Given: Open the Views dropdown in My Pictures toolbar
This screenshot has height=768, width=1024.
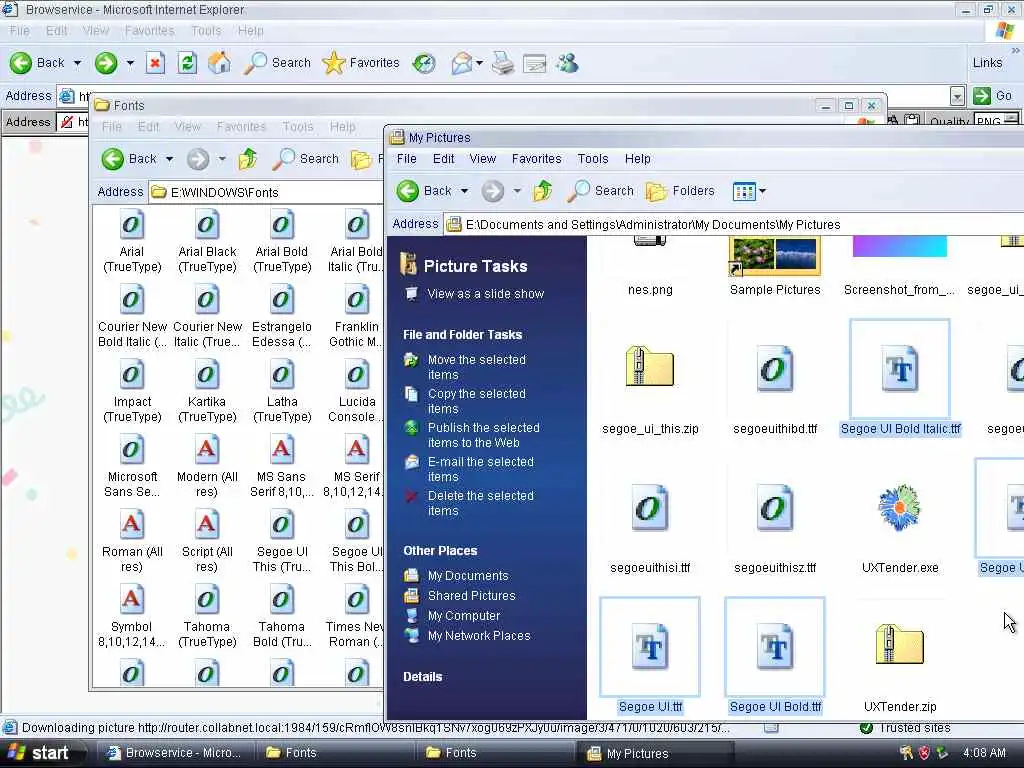Looking at the screenshot, I should [761, 191].
